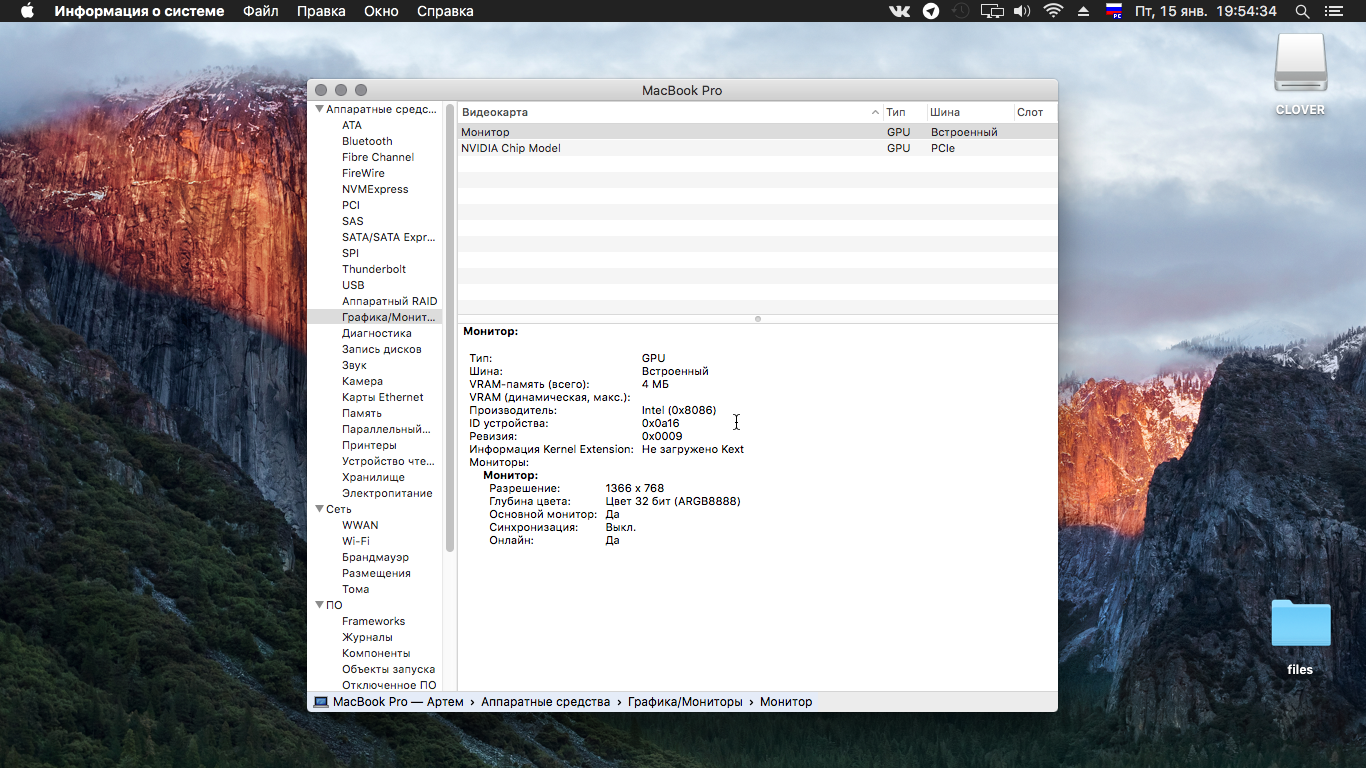Image resolution: width=1366 pixels, height=768 pixels.
Task: Select Bluetooth in the sidebar
Action: coord(367,141)
